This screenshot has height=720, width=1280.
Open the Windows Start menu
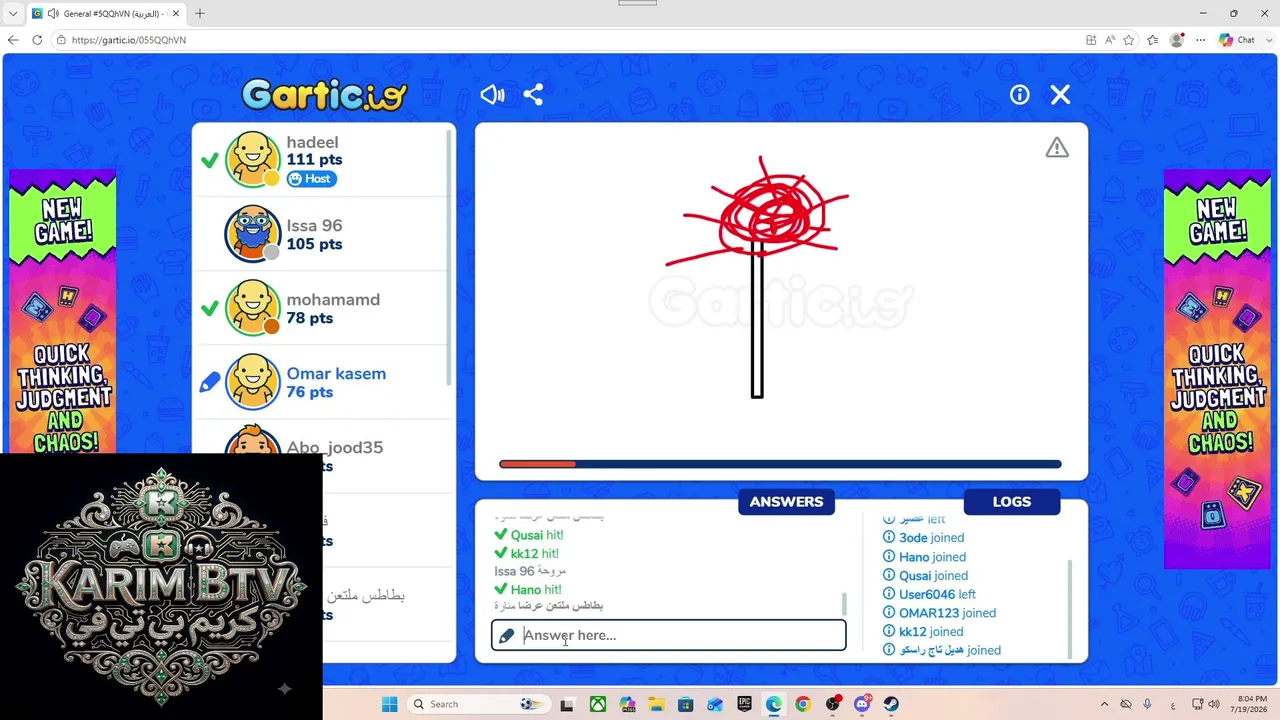pos(389,704)
